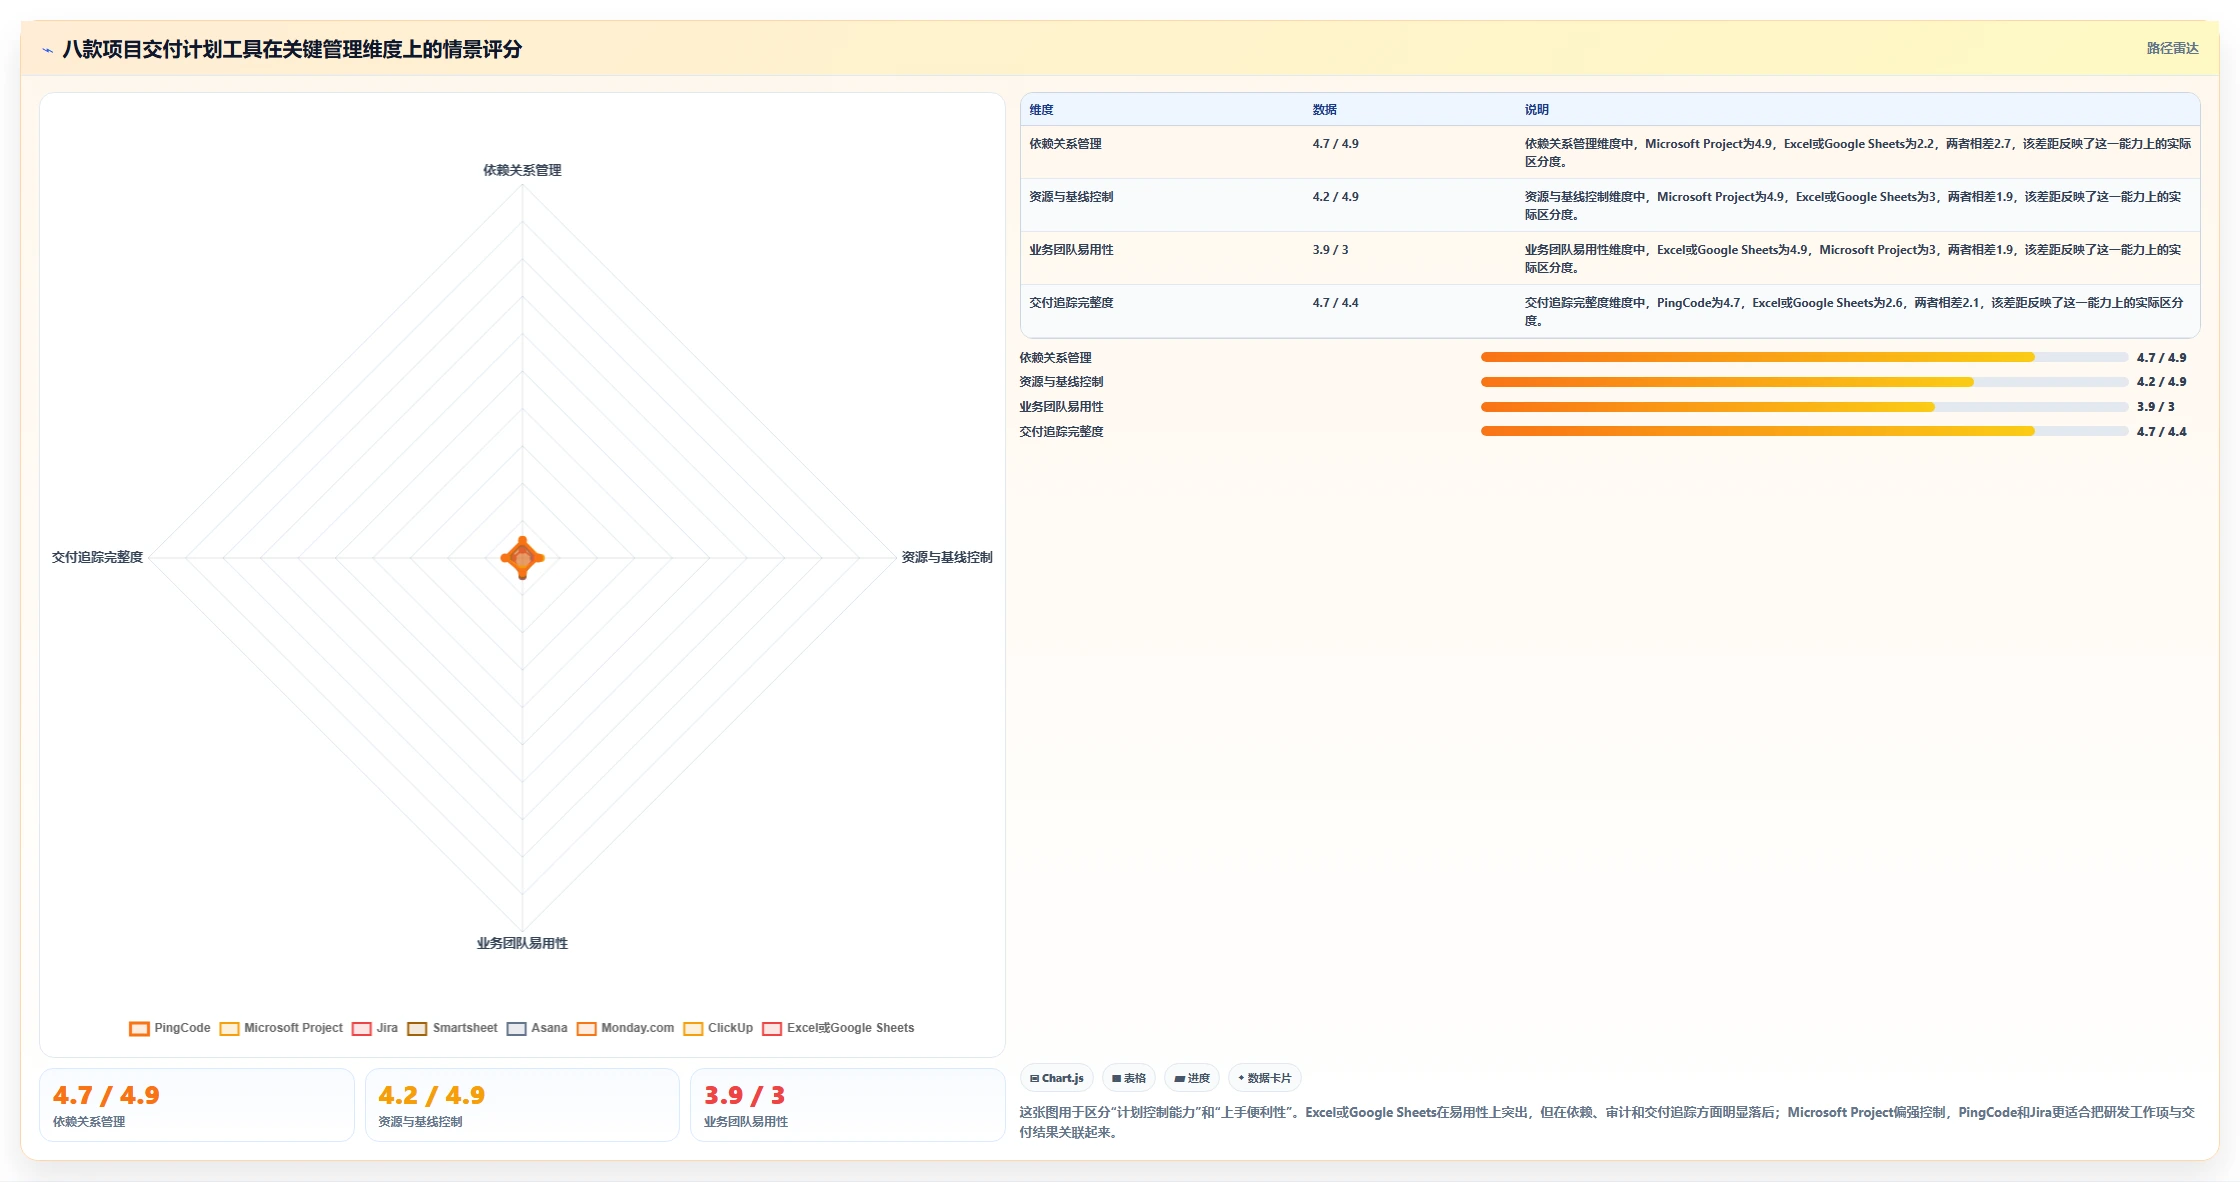Click table data cell 3.9 / 3

tap(1331, 250)
